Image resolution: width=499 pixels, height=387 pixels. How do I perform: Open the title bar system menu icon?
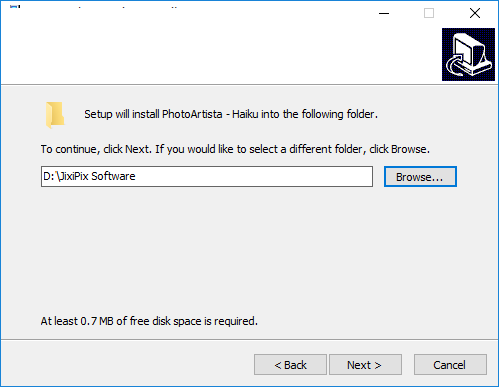tap(15, 7)
